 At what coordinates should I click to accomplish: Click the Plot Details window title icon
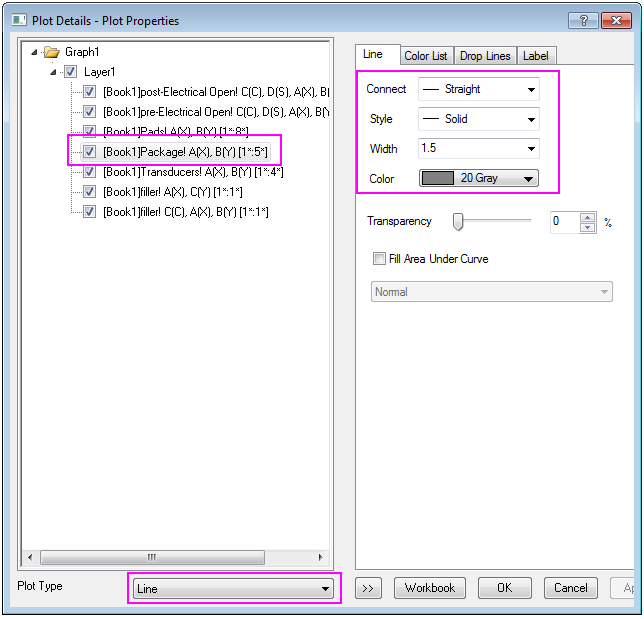click(19, 19)
